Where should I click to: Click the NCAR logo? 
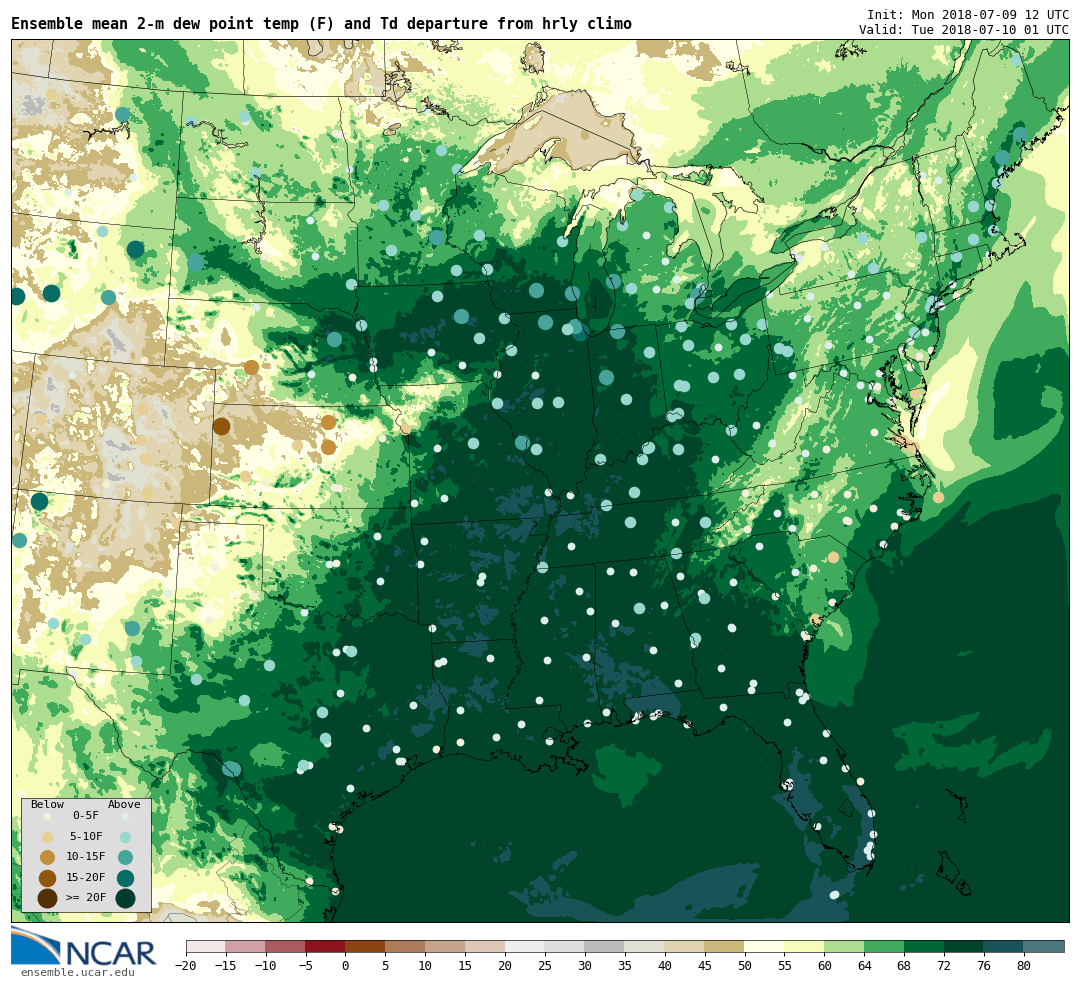point(84,947)
